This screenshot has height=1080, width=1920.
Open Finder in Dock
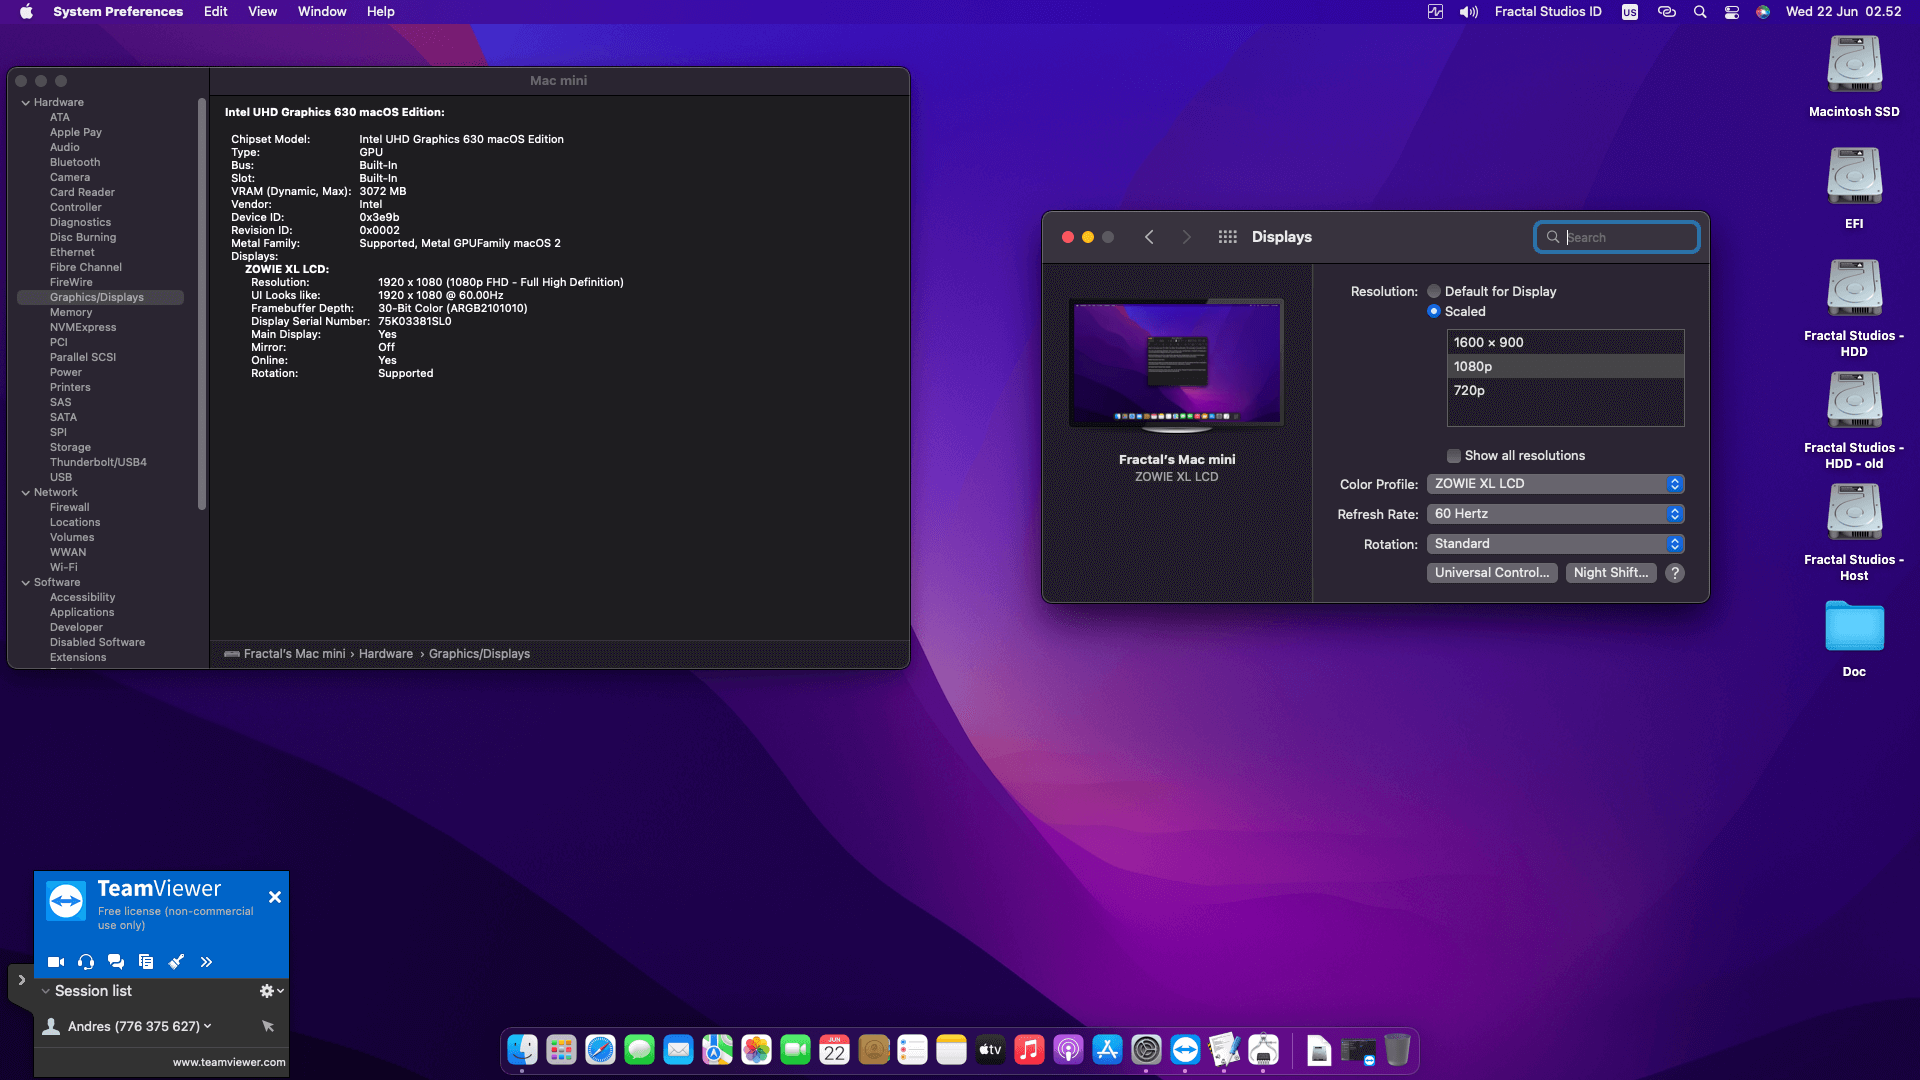click(x=522, y=1049)
